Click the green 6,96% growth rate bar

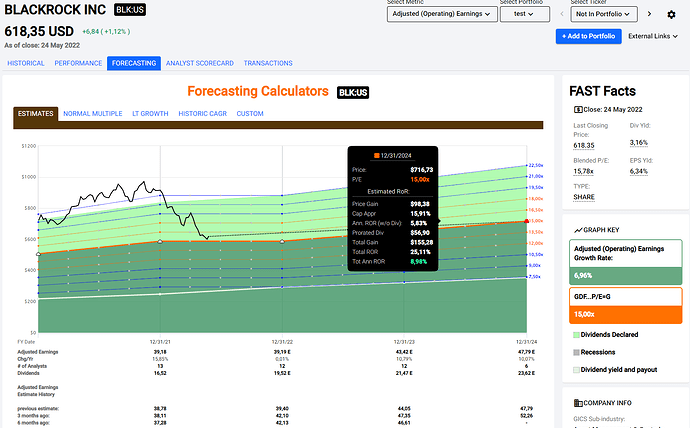[x=625, y=276]
